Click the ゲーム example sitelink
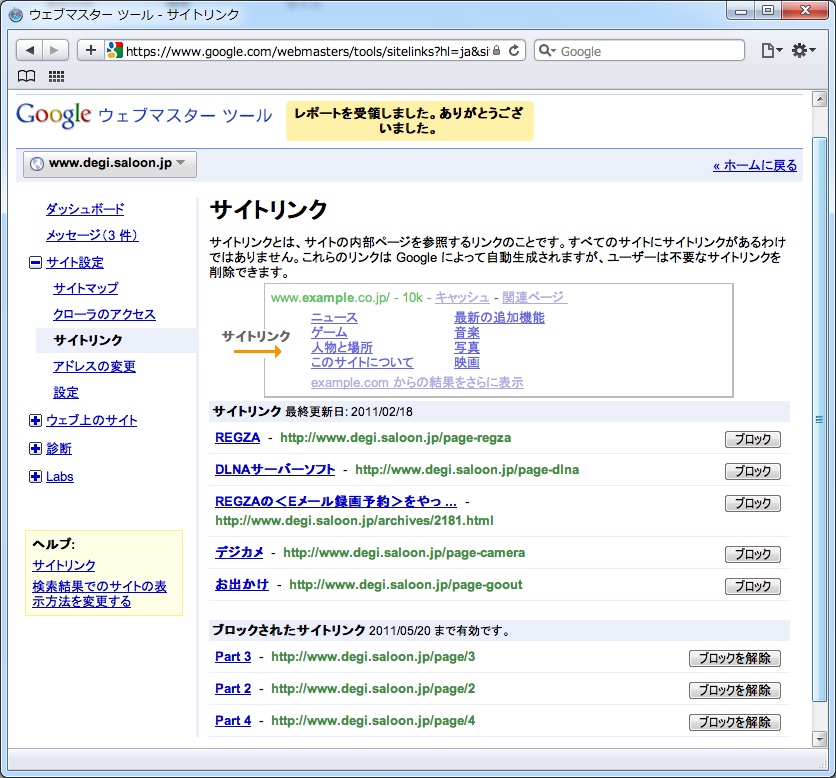The width and height of the screenshot is (836, 778). [x=329, y=333]
